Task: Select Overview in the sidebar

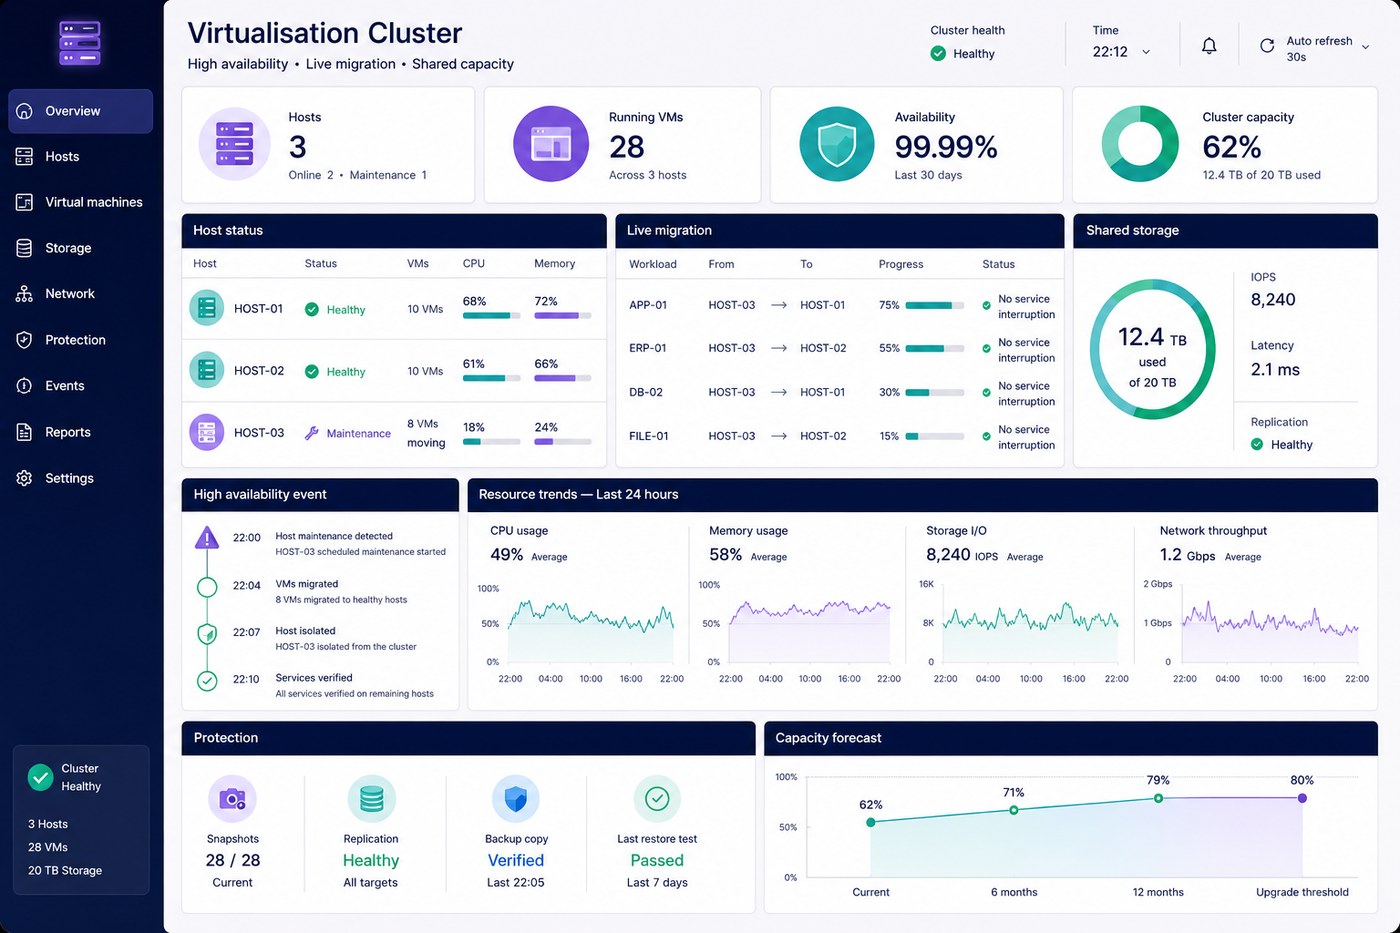Action: 81,111
